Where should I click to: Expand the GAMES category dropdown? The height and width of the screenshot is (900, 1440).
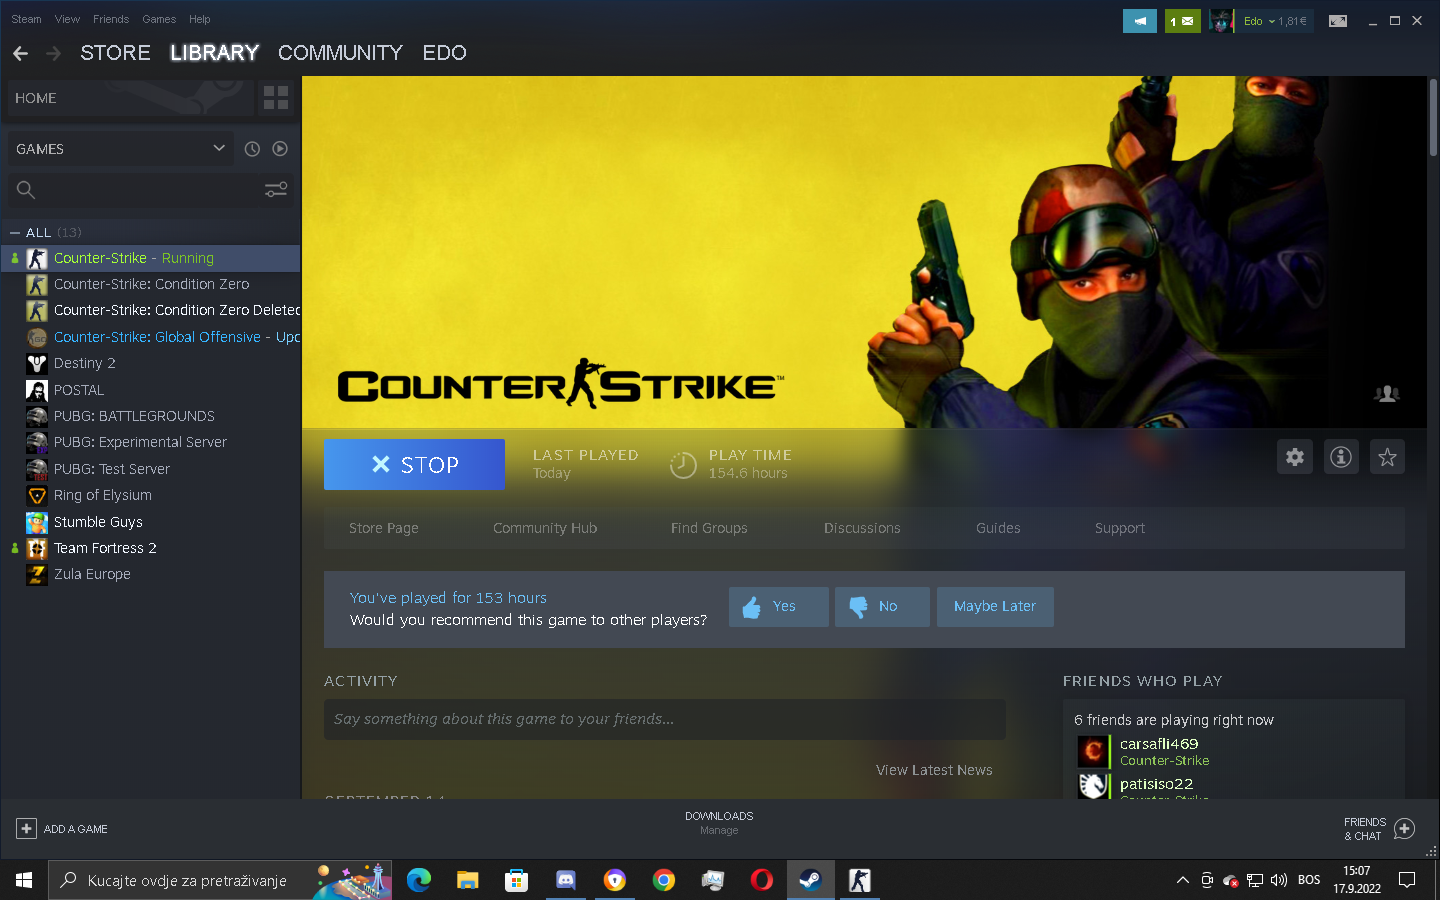pos(219,149)
